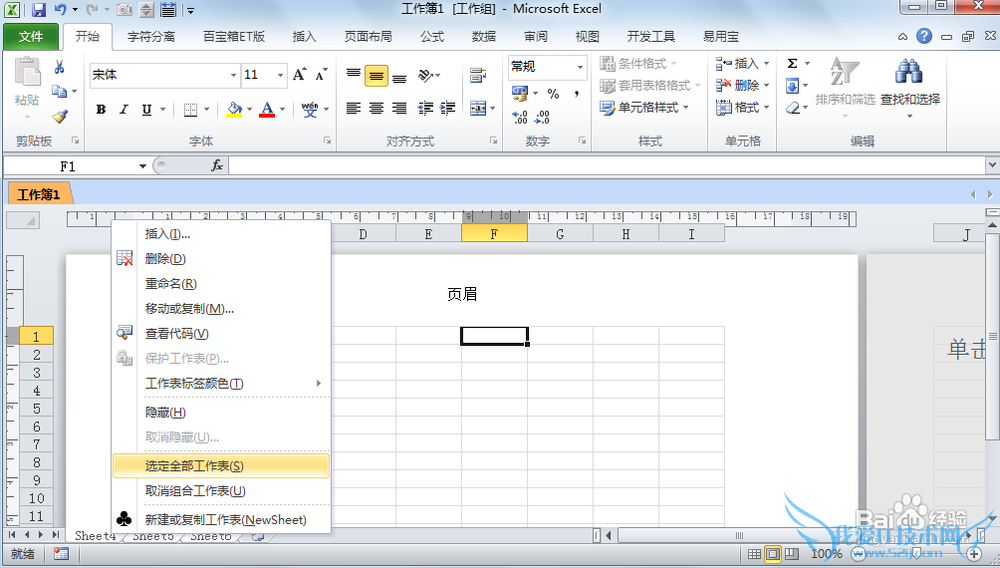The height and width of the screenshot is (568, 1000).
Task: Choose 重命名(R) in context menu
Action: pos(221,284)
